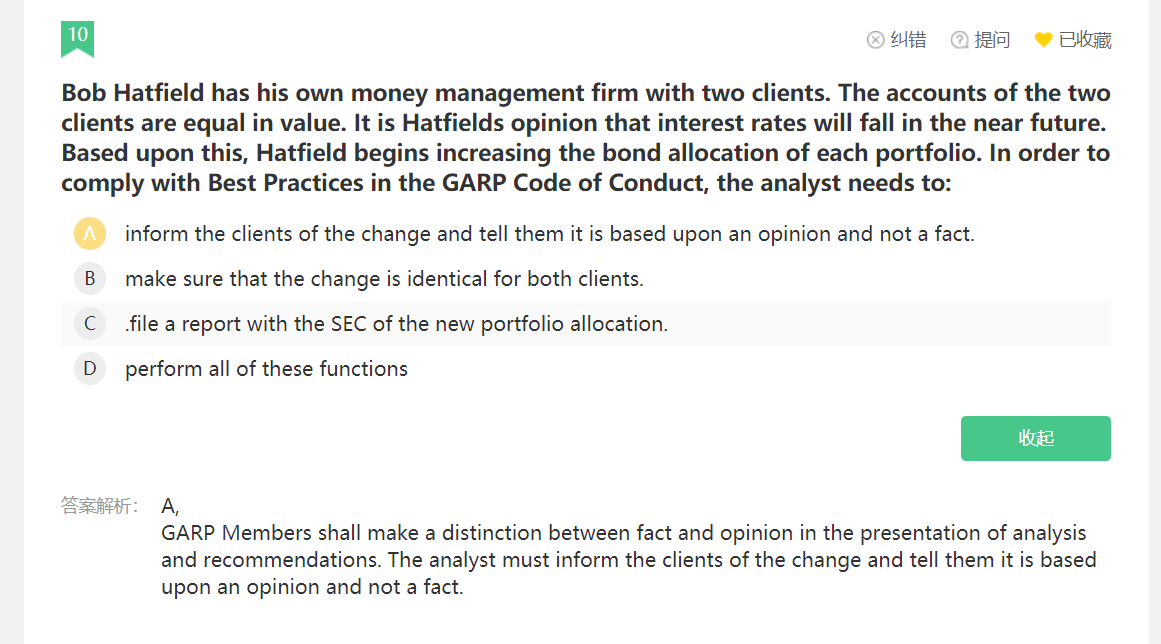Click the answer letter 'A,' in the explanation
Image resolution: width=1161 pixels, height=644 pixels.
[x=169, y=506]
